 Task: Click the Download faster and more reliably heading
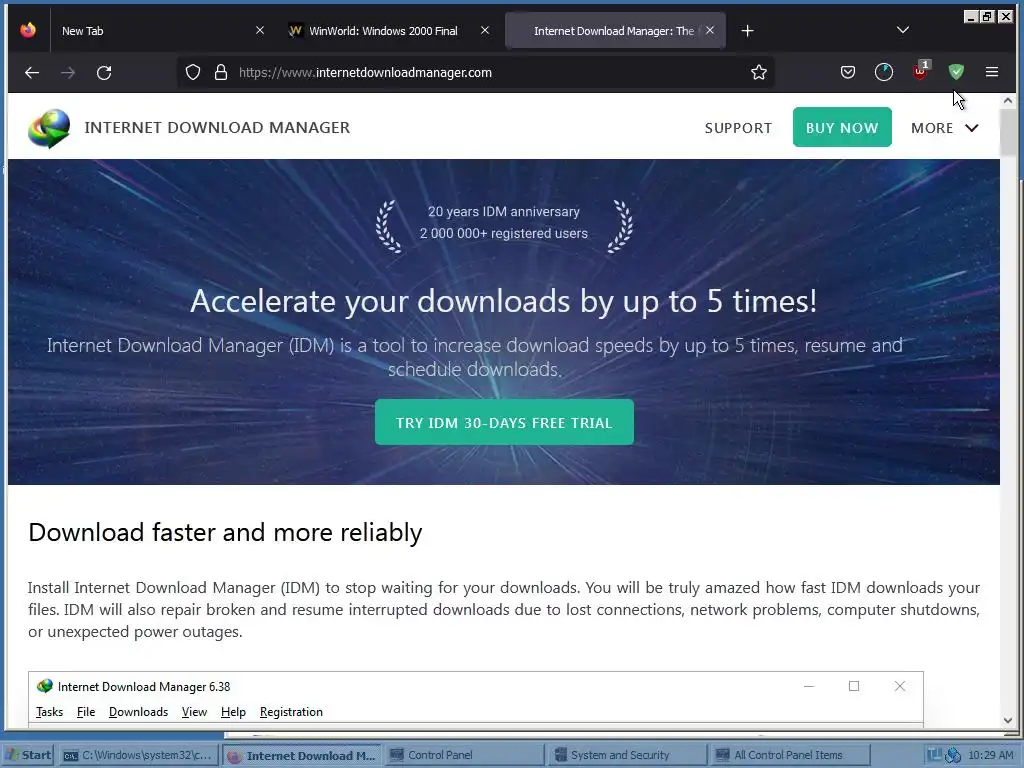click(225, 533)
